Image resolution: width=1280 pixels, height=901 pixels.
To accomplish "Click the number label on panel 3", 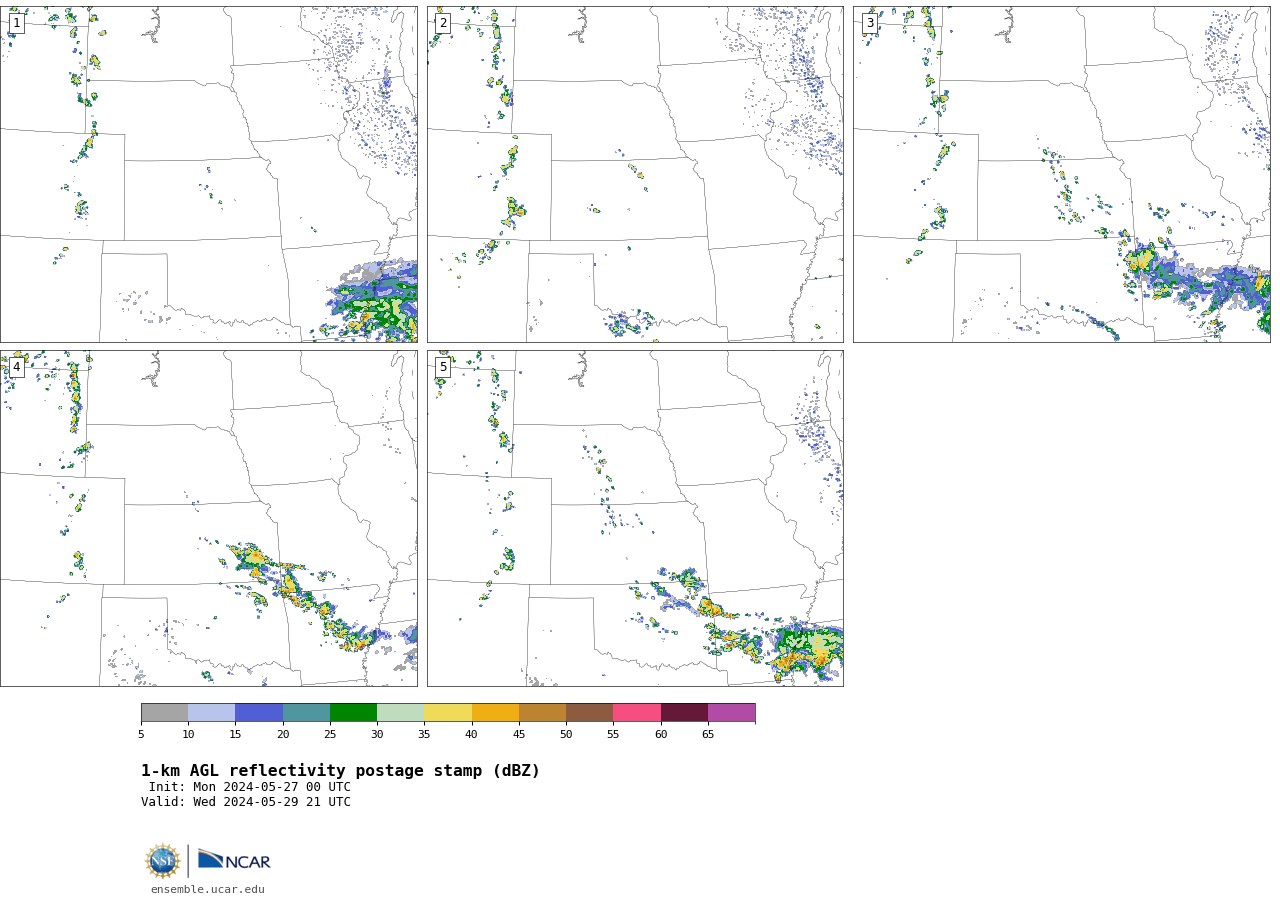I will click(x=870, y=23).
